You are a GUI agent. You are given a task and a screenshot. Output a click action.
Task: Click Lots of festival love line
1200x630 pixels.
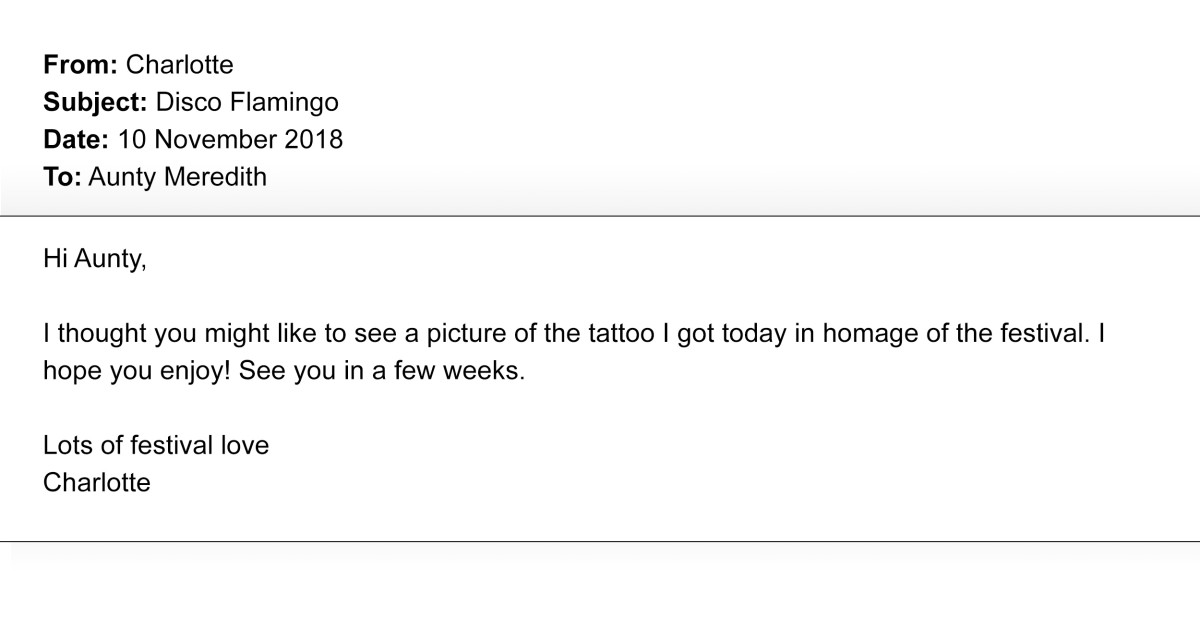[156, 444]
